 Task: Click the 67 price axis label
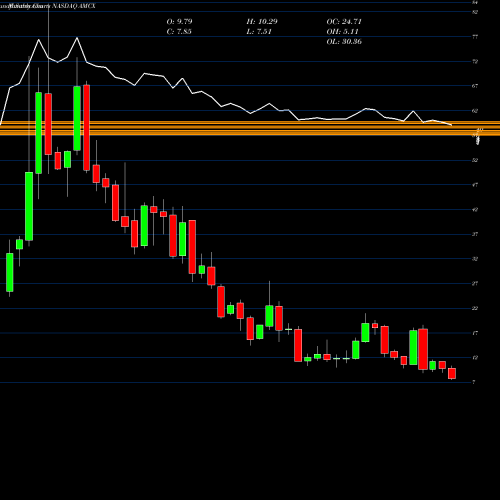click(475, 86)
